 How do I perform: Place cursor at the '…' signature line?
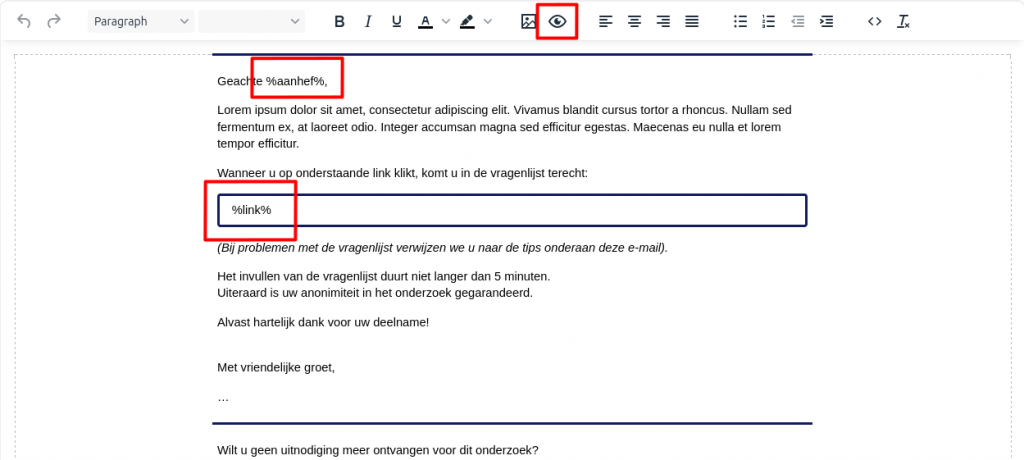(x=223, y=397)
